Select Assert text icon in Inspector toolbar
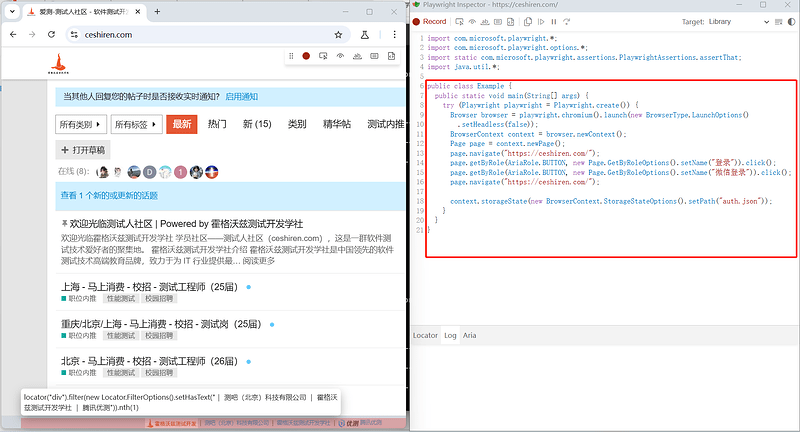The image size is (800, 432). 485,21
